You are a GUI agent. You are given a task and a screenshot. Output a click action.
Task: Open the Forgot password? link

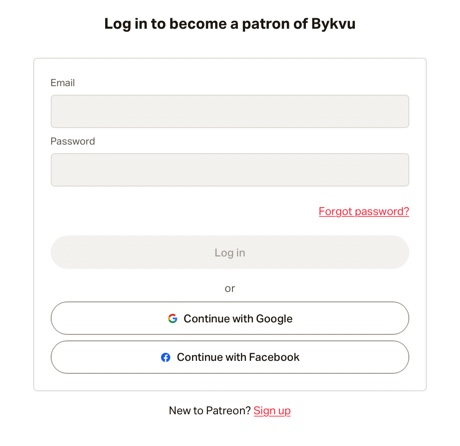[364, 211]
